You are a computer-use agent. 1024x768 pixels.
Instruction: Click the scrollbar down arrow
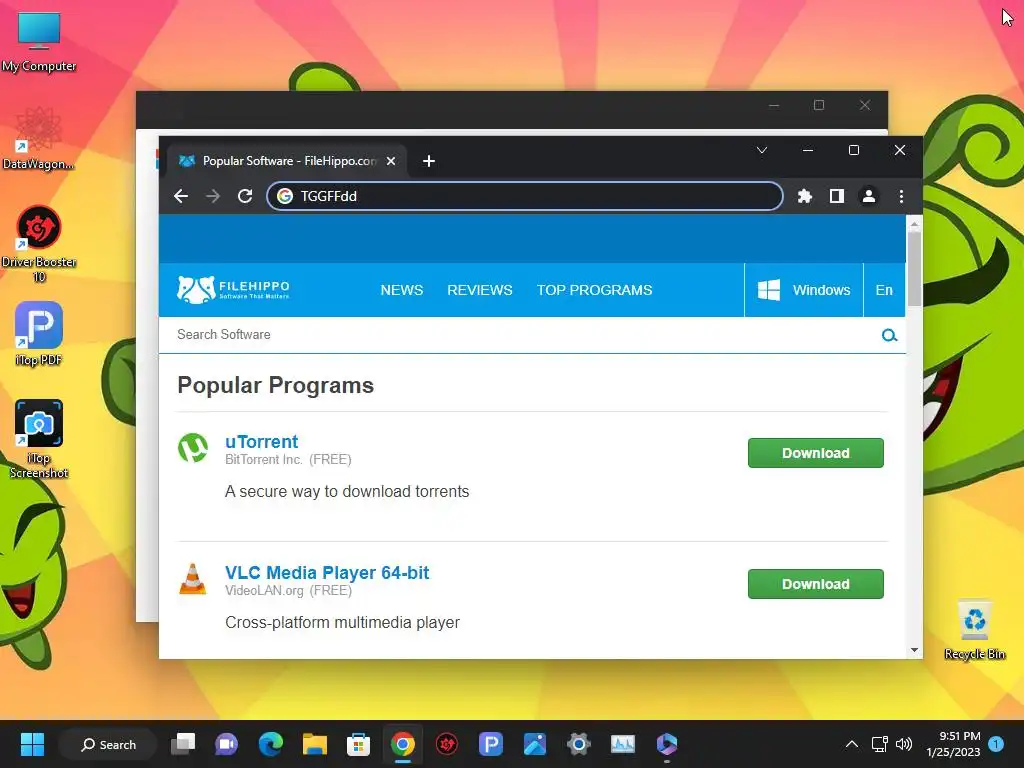click(x=914, y=650)
